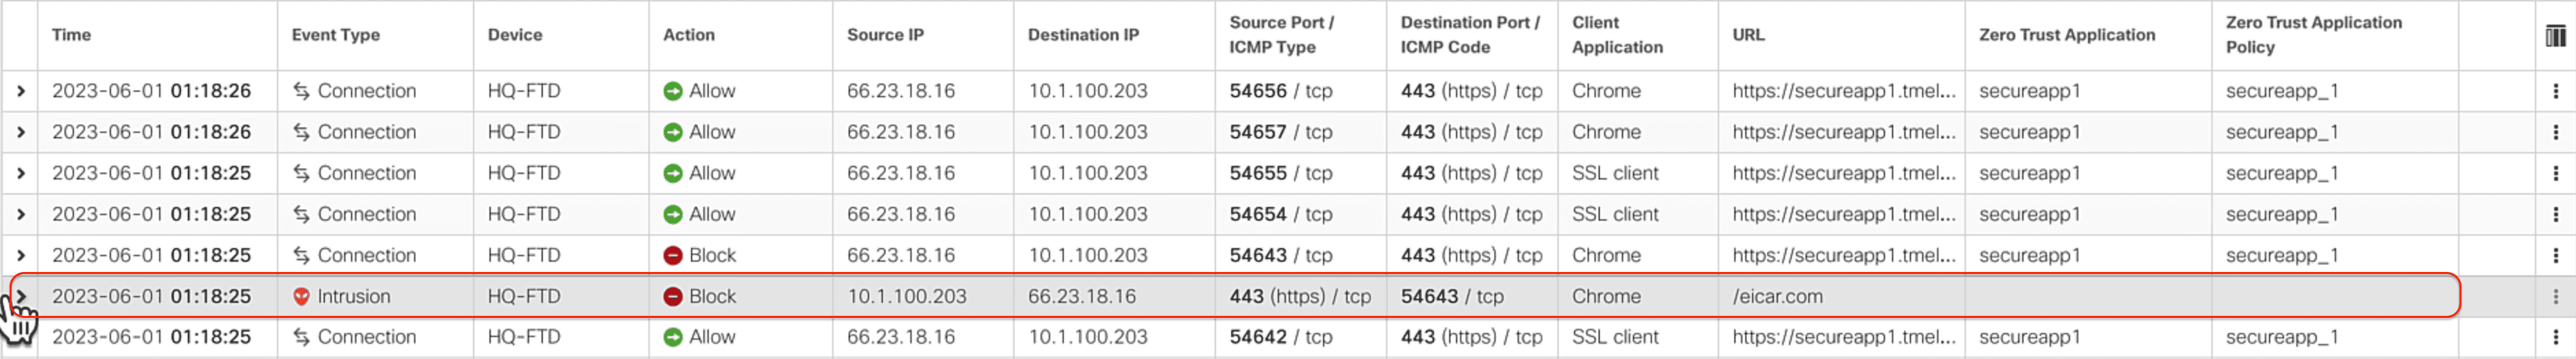The width and height of the screenshot is (2576, 359).
Task: Click the Connection icon in the port 54654 row
Action: click(x=301, y=215)
